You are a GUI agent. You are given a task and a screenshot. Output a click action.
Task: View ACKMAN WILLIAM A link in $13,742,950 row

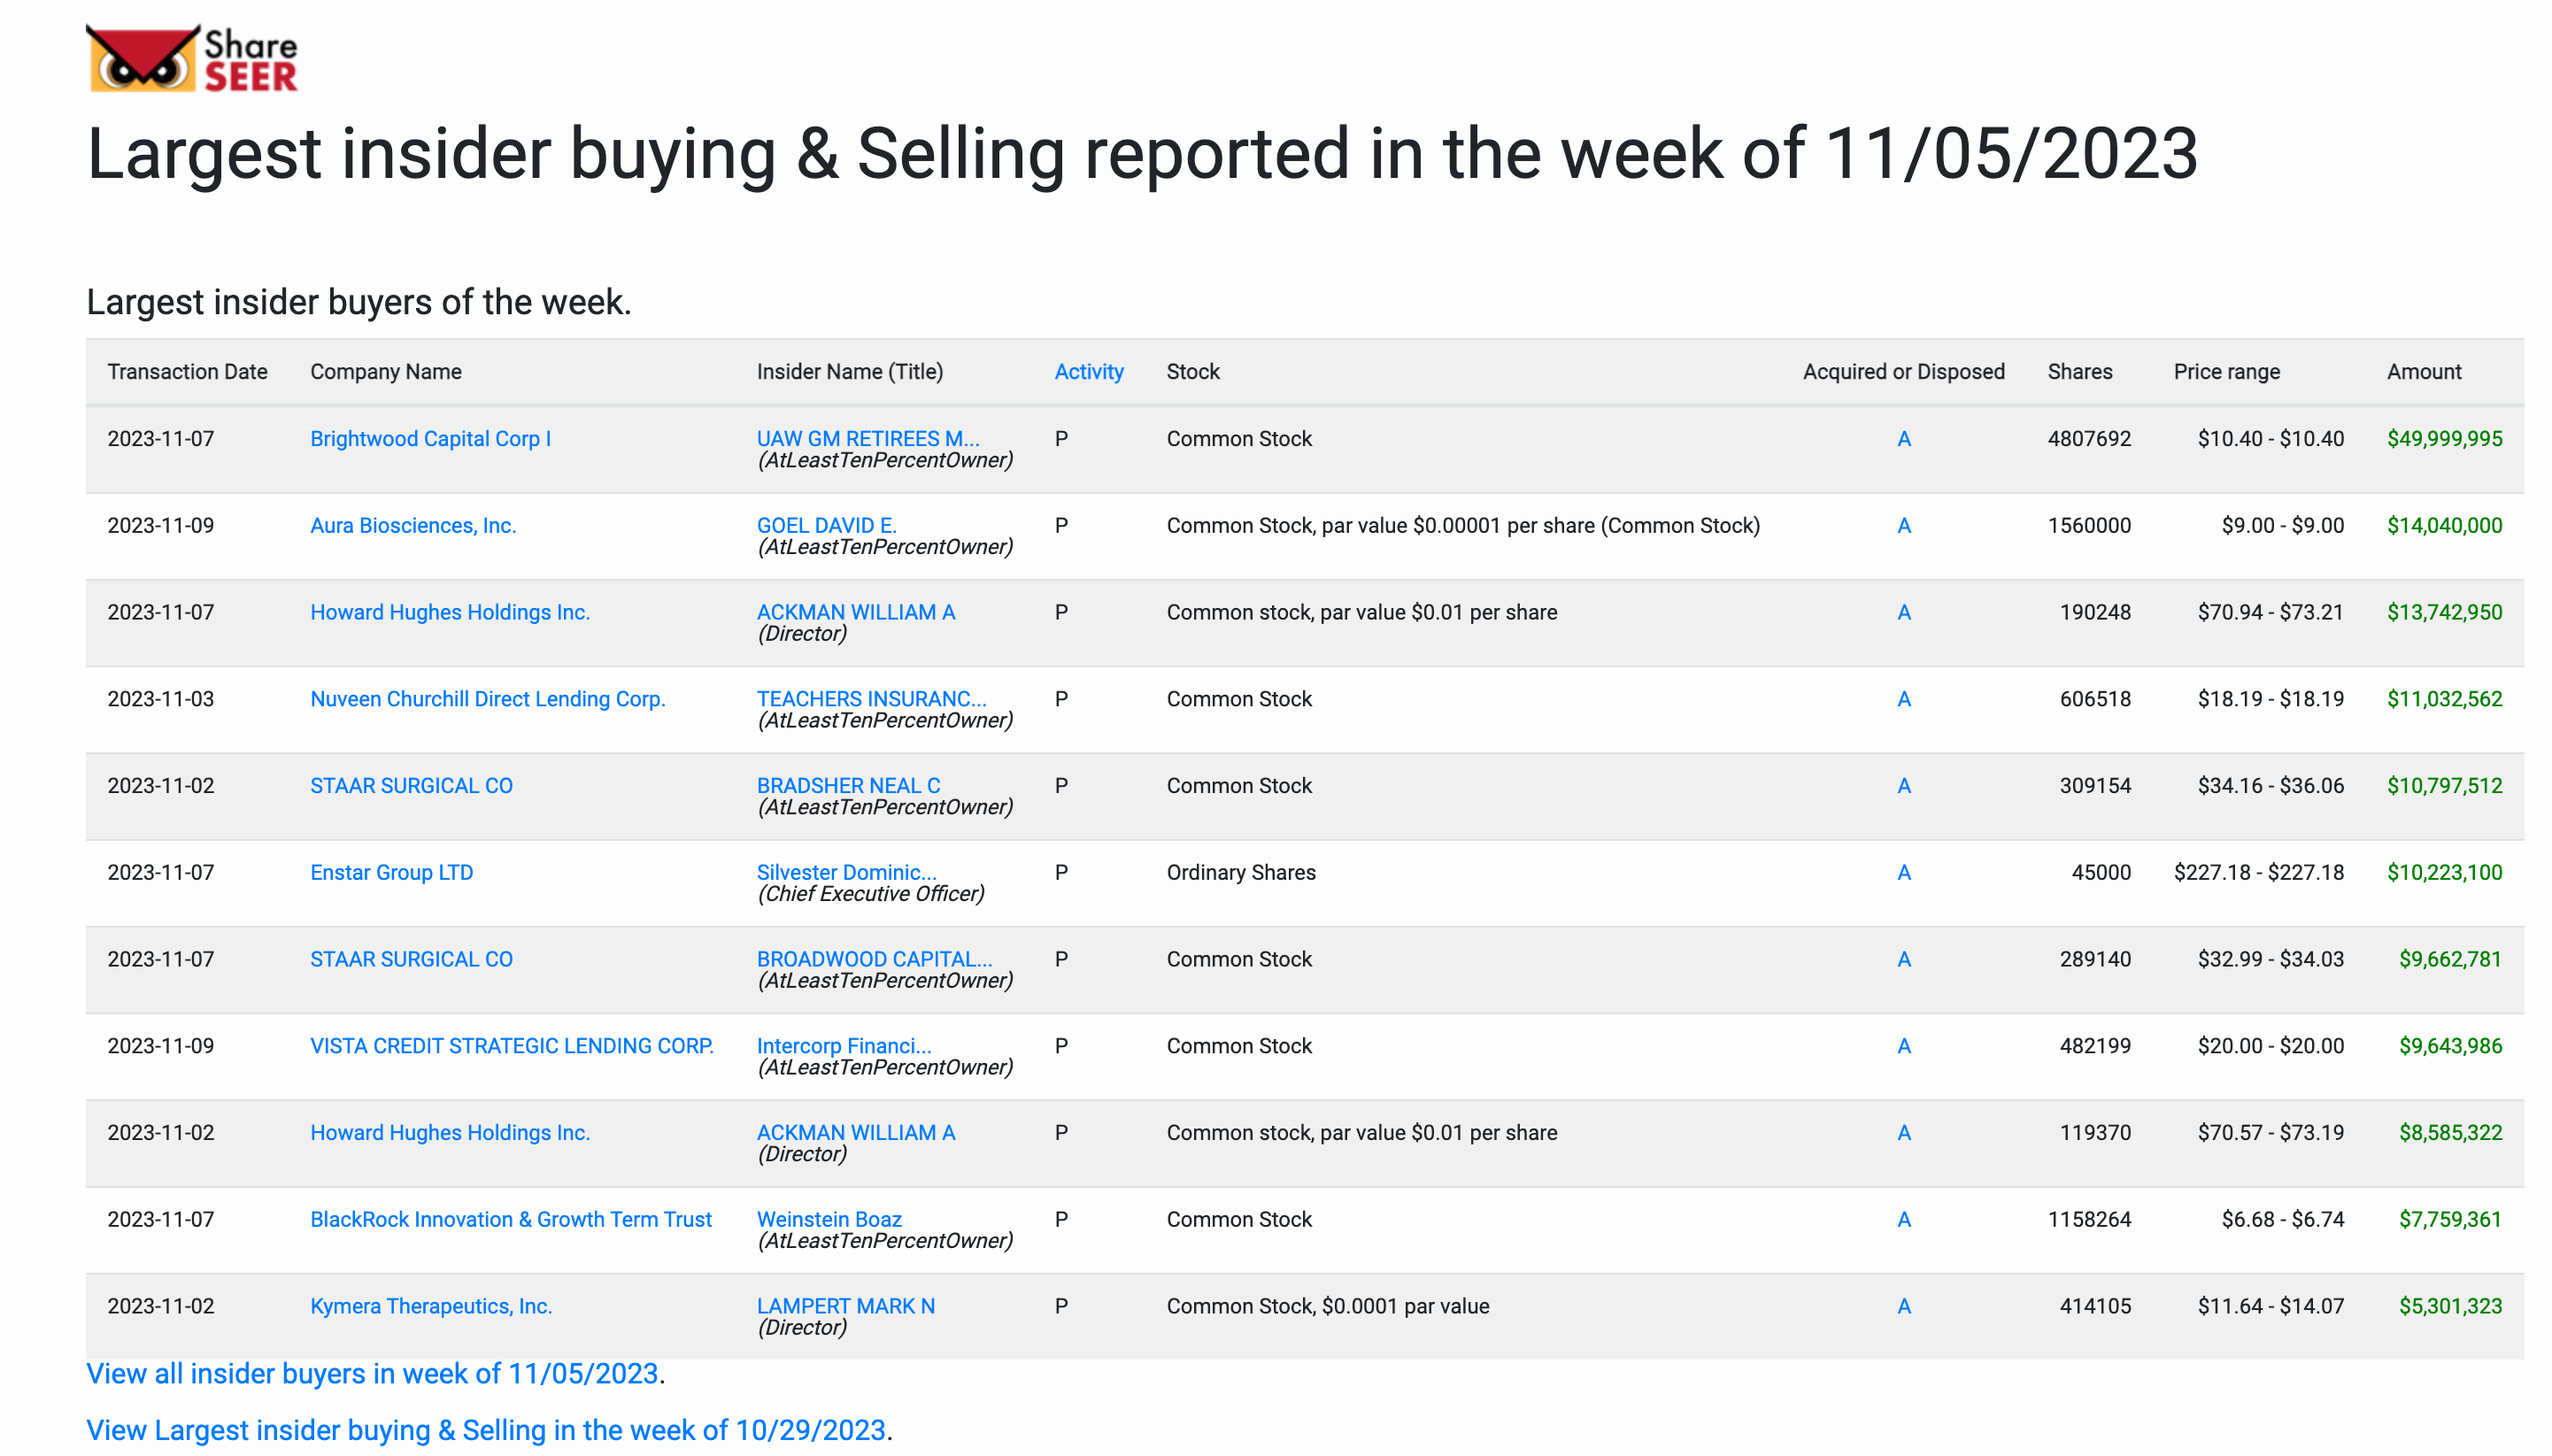pyautogui.click(x=856, y=612)
